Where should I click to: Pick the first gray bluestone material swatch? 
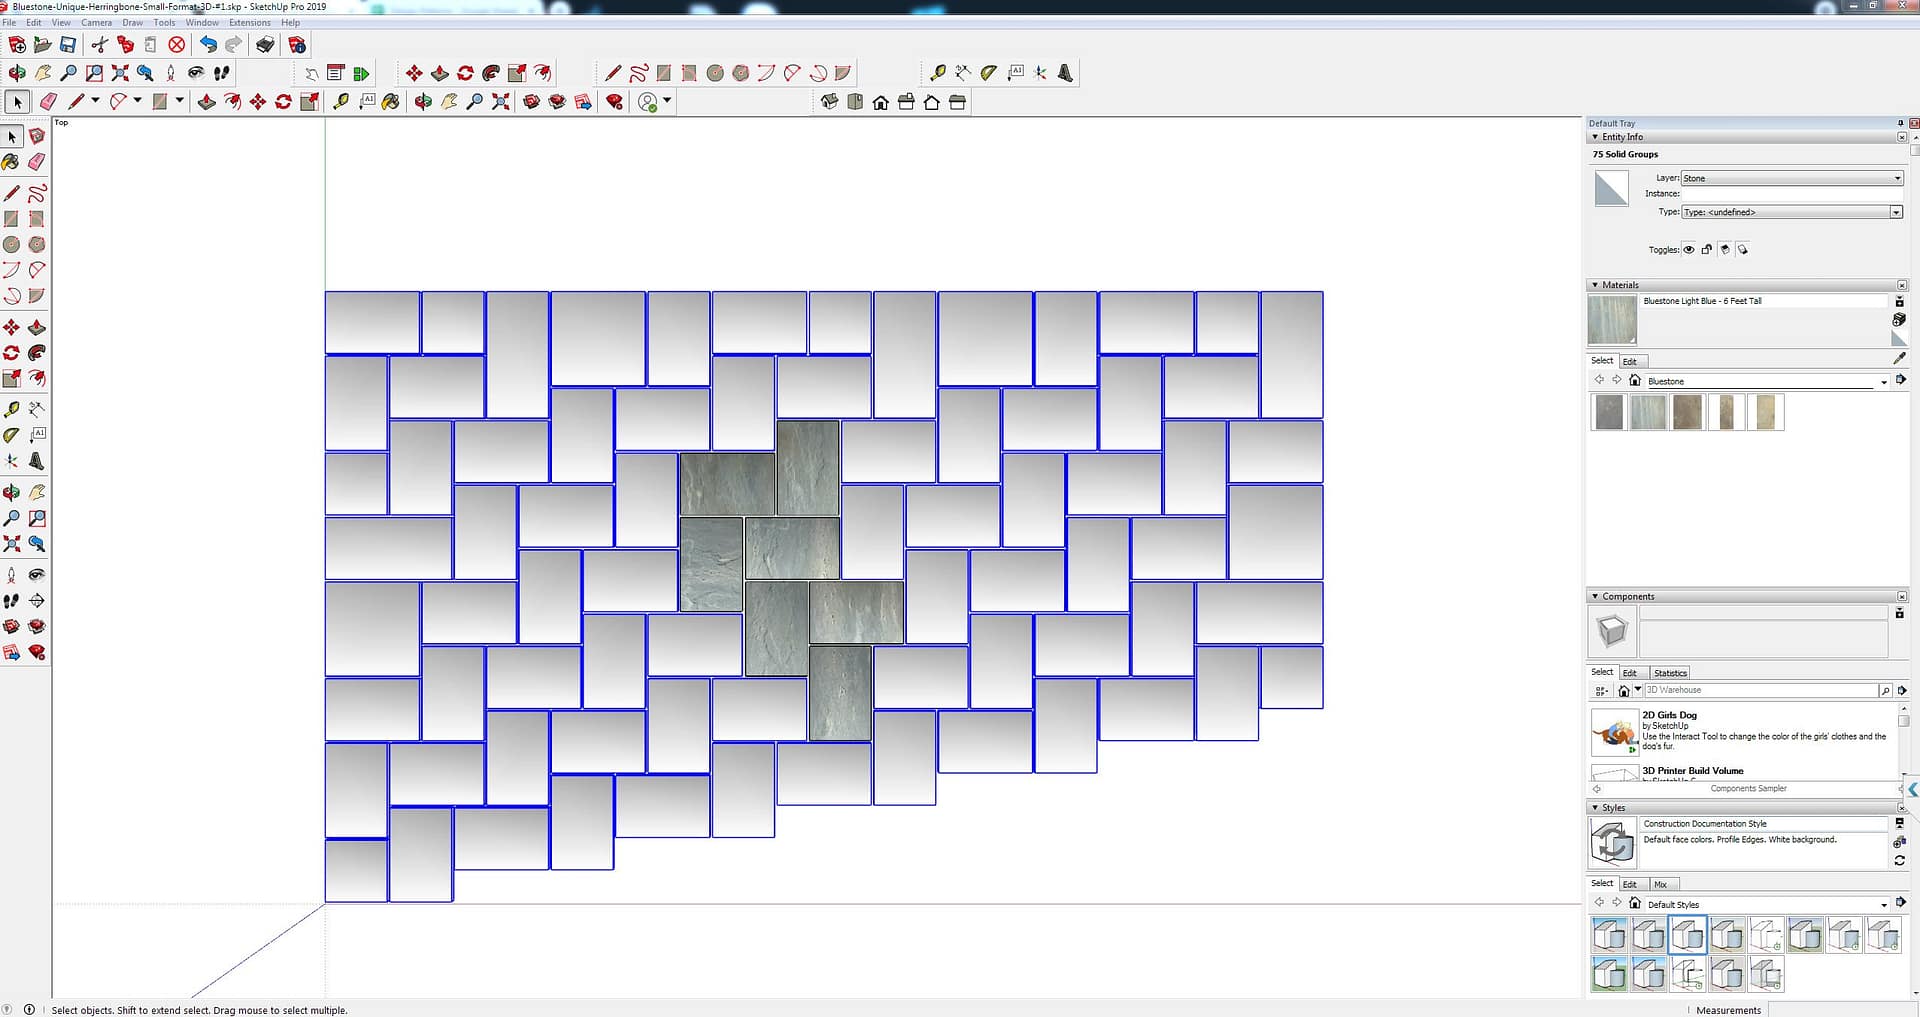point(1609,412)
